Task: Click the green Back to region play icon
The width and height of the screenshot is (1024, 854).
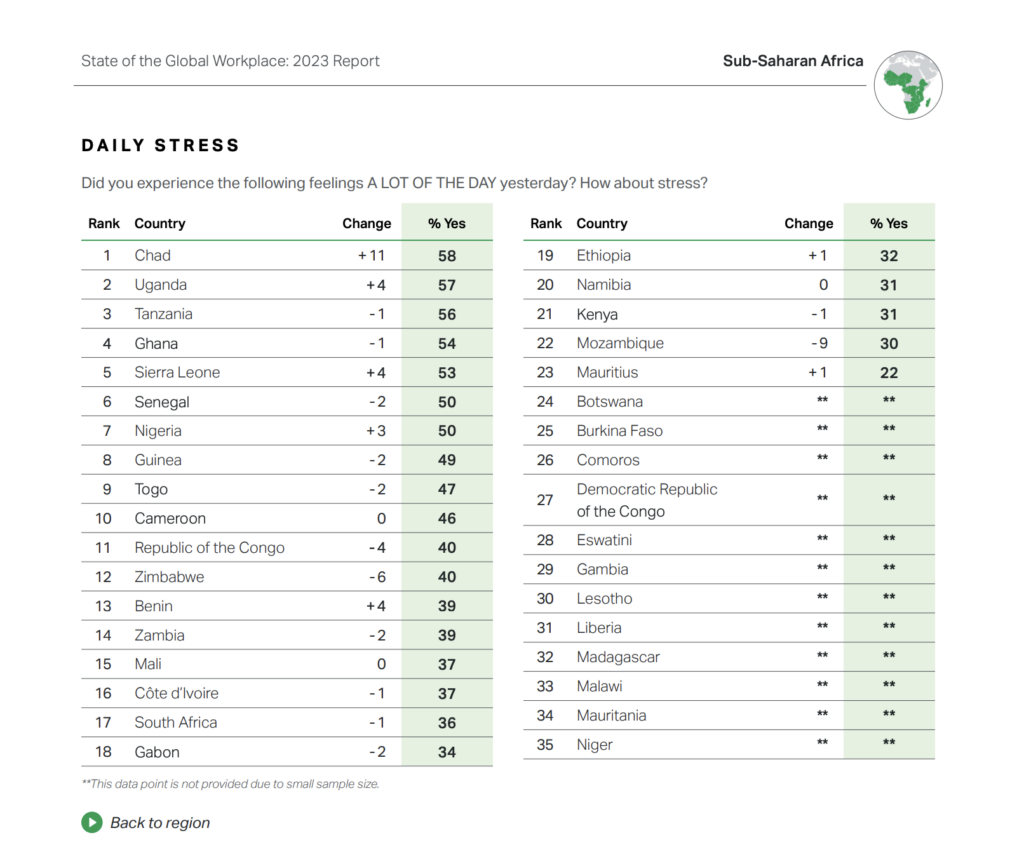Action: [92, 823]
